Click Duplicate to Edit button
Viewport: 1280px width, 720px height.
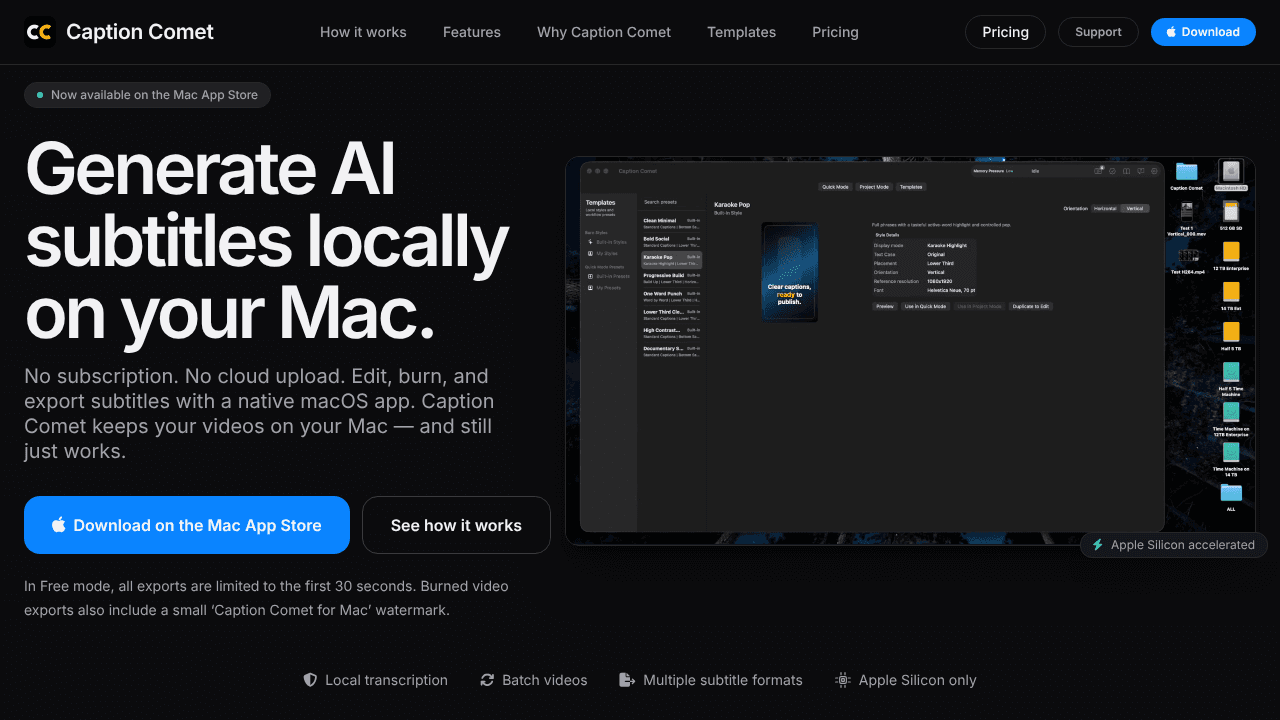(1030, 306)
